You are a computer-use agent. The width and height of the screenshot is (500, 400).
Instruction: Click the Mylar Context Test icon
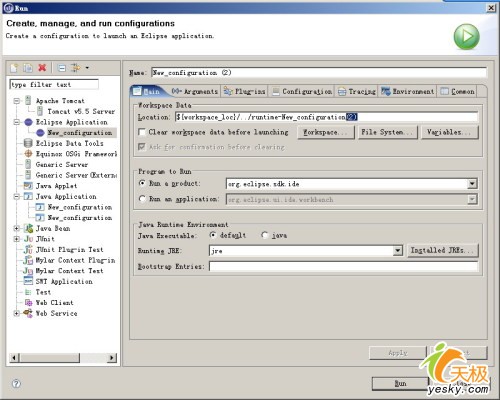[28, 271]
